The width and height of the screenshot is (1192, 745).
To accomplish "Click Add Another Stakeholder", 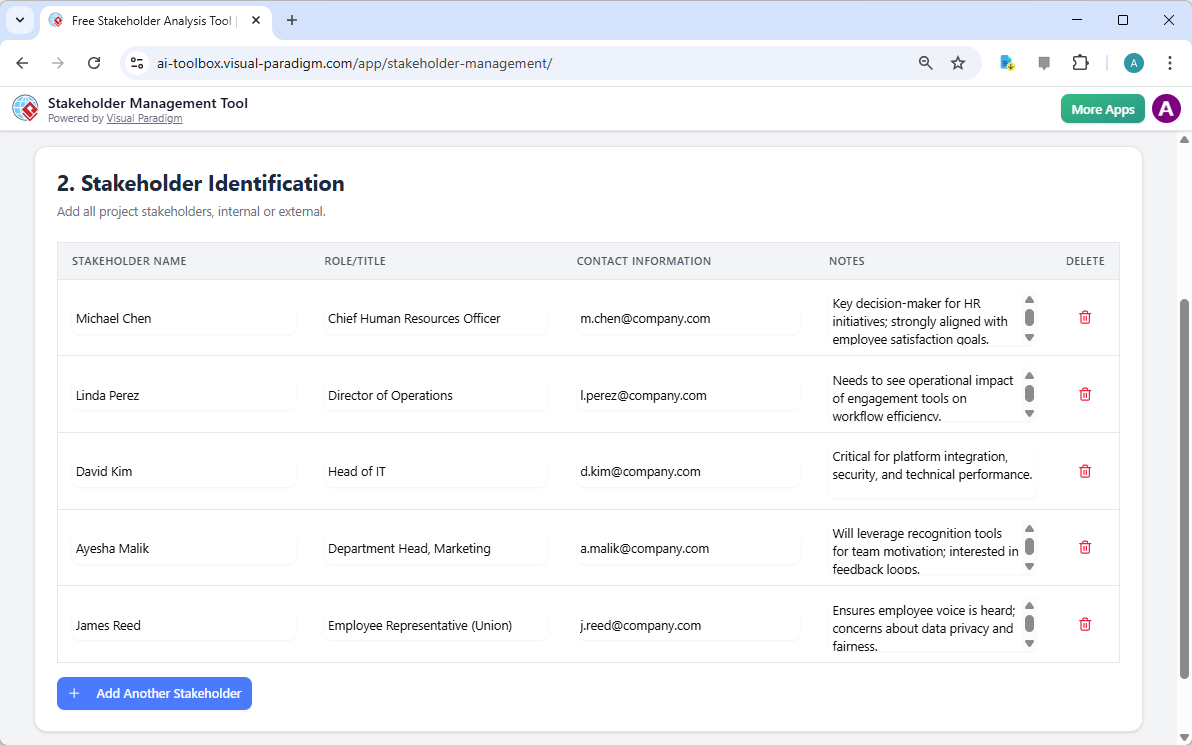I will [154, 693].
